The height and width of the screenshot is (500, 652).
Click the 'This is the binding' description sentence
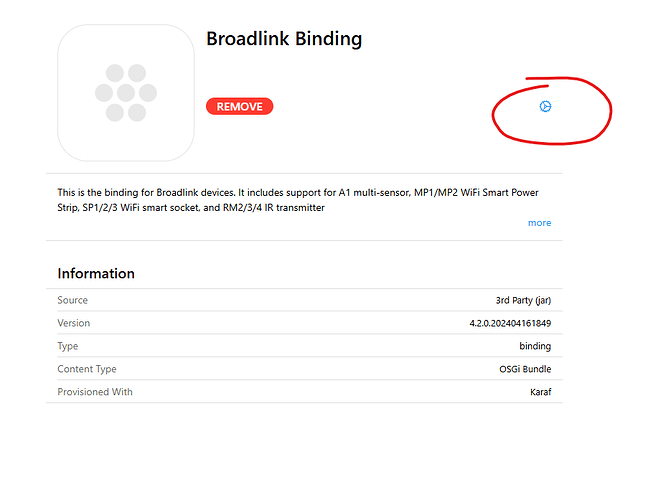(x=120, y=192)
